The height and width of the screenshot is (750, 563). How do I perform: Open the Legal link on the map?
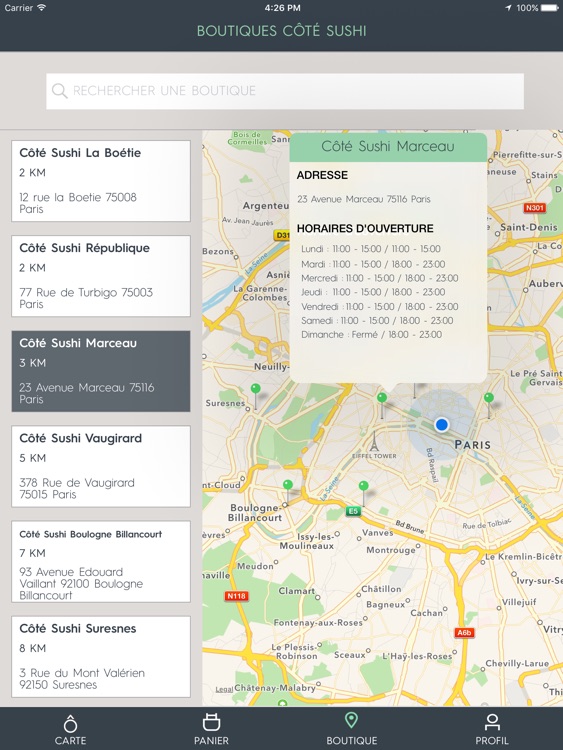click(x=224, y=689)
